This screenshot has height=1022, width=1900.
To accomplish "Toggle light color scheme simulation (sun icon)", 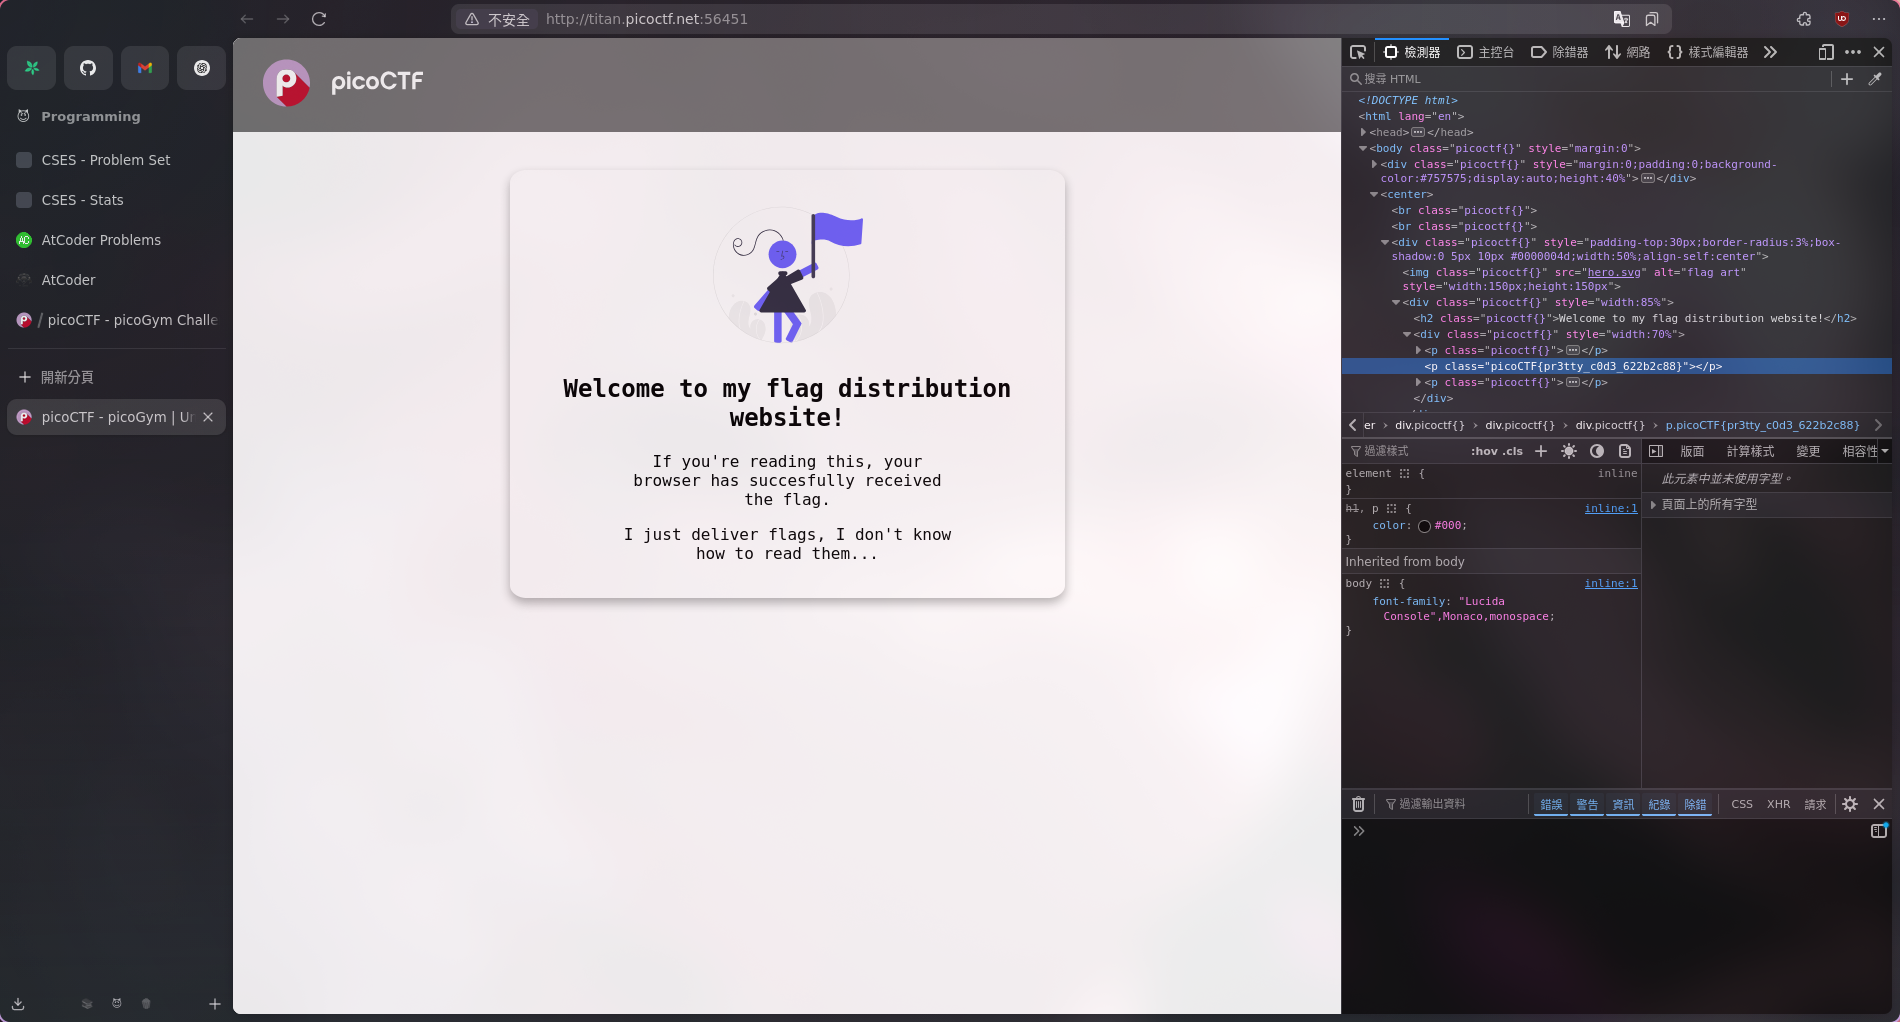I will (x=1569, y=451).
